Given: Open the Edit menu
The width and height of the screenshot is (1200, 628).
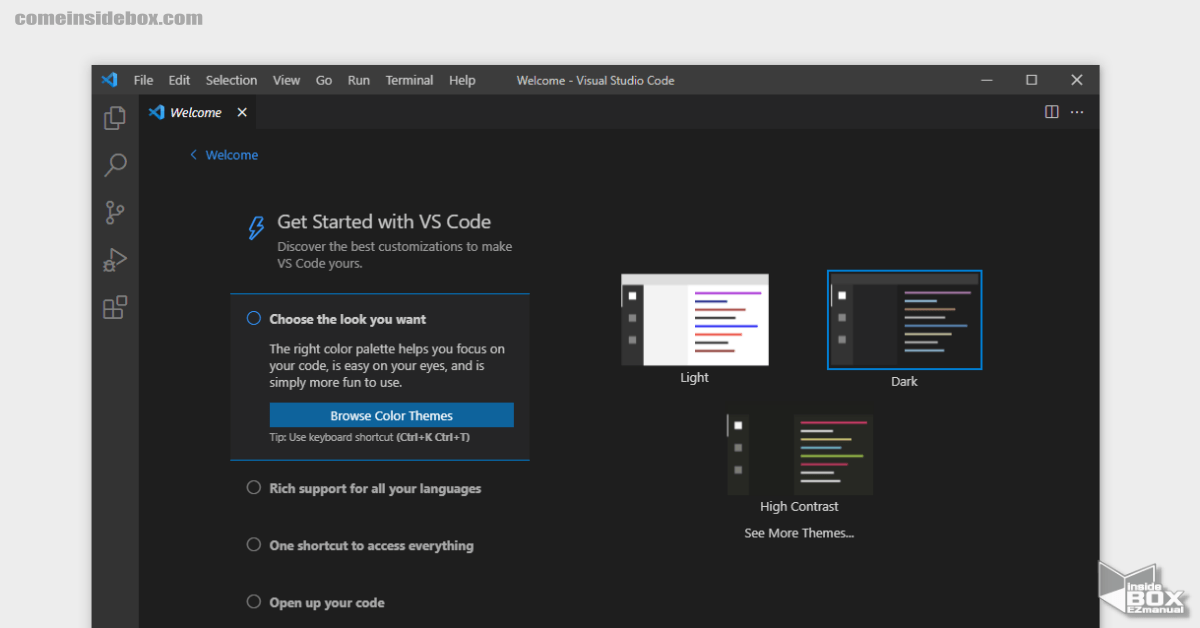Looking at the screenshot, I should pos(179,80).
